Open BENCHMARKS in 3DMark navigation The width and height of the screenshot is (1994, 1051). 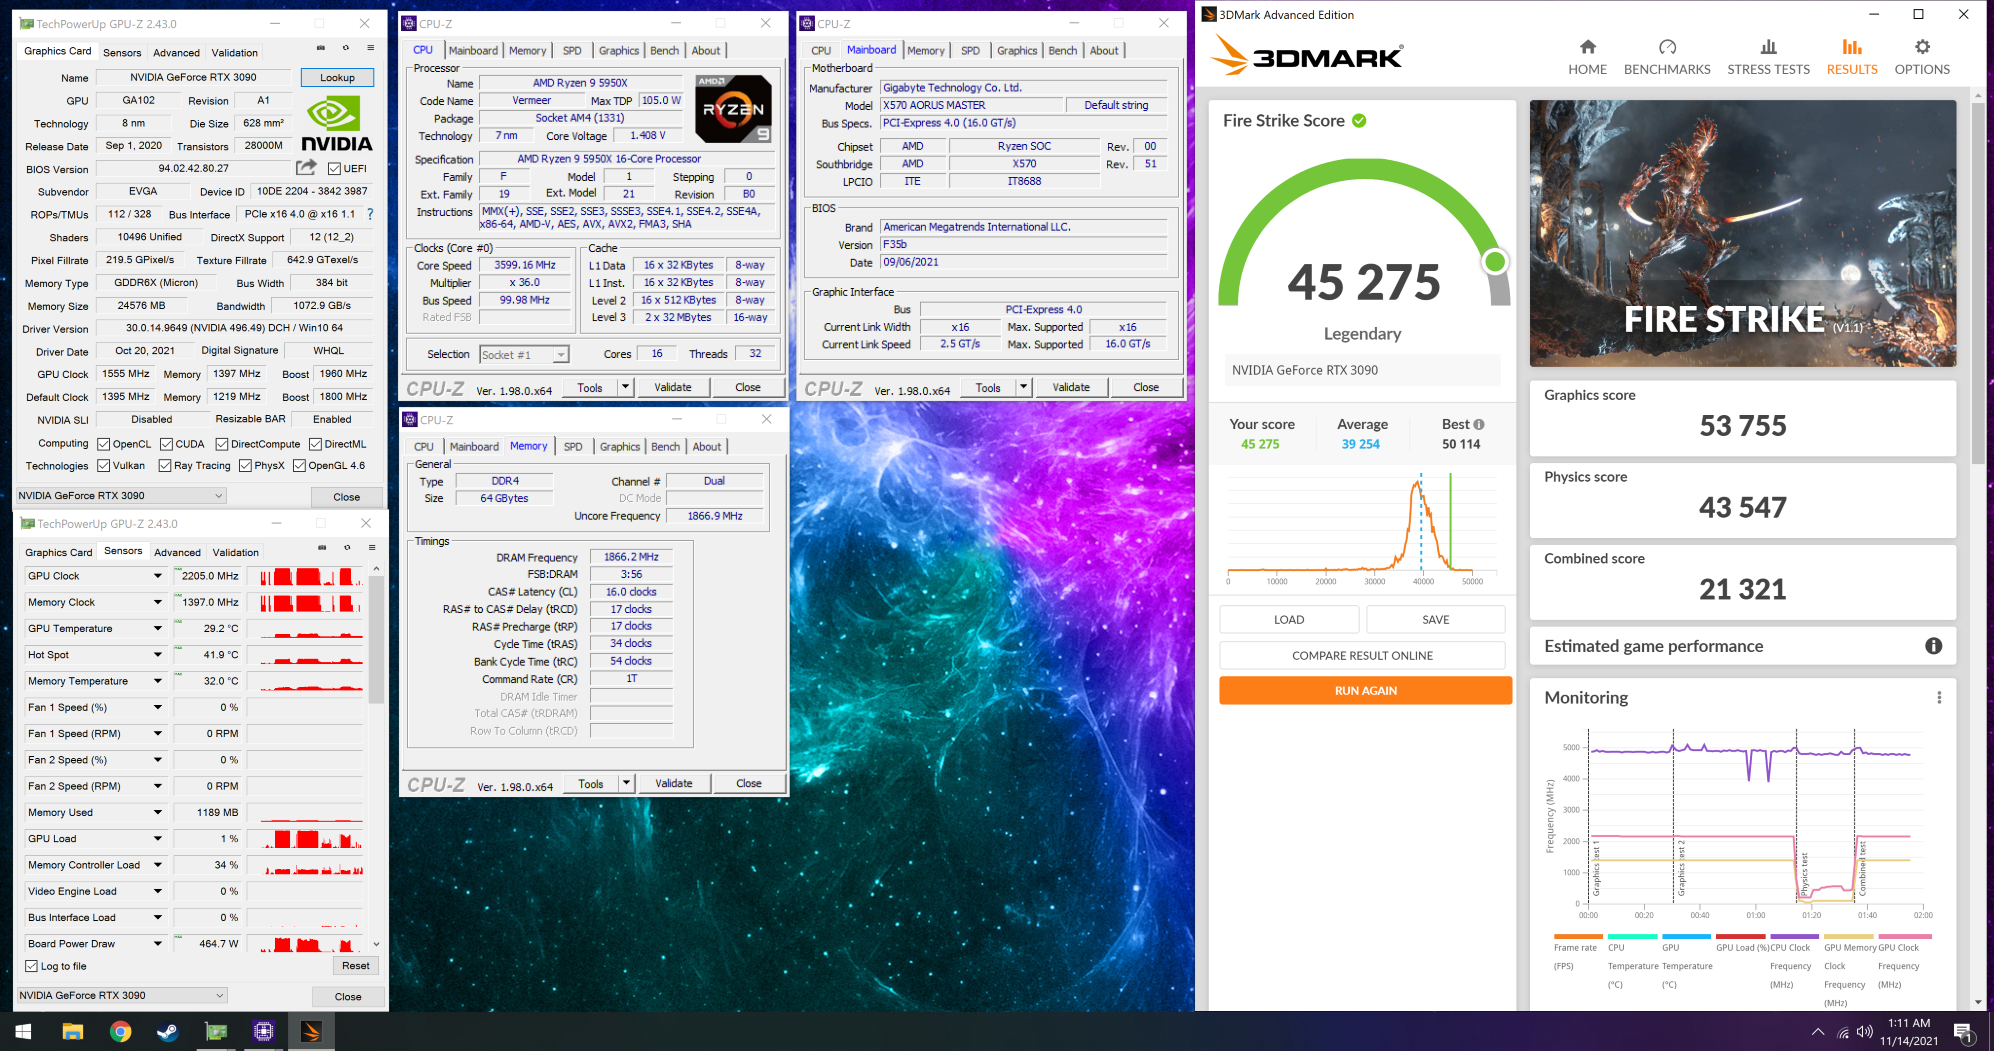pos(1667,58)
